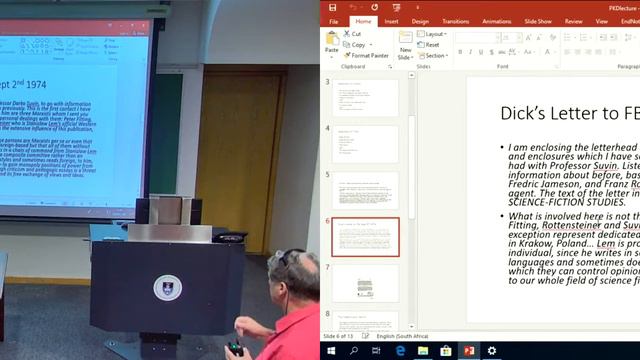
Task: Expand the Paste options arrow
Action: [x=332, y=57]
